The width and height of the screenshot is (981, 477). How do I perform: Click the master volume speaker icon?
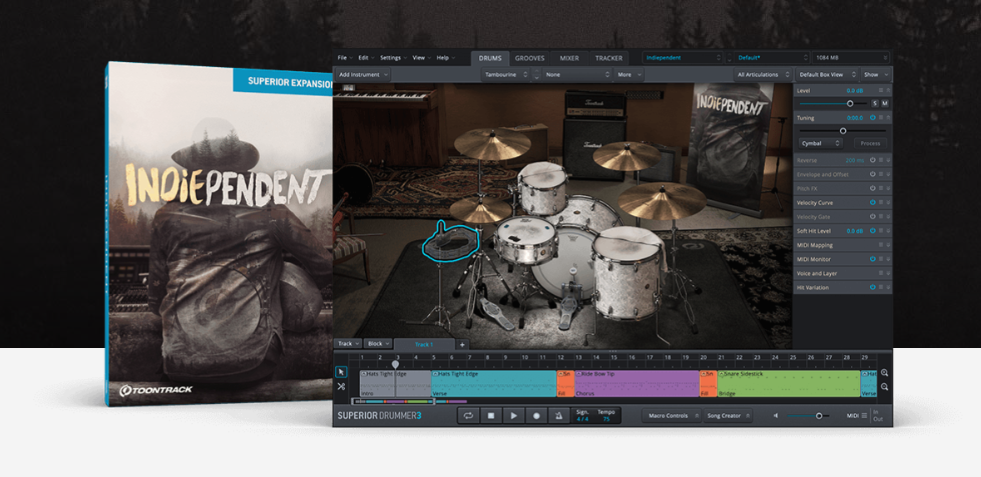pyautogui.click(x=776, y=416)
